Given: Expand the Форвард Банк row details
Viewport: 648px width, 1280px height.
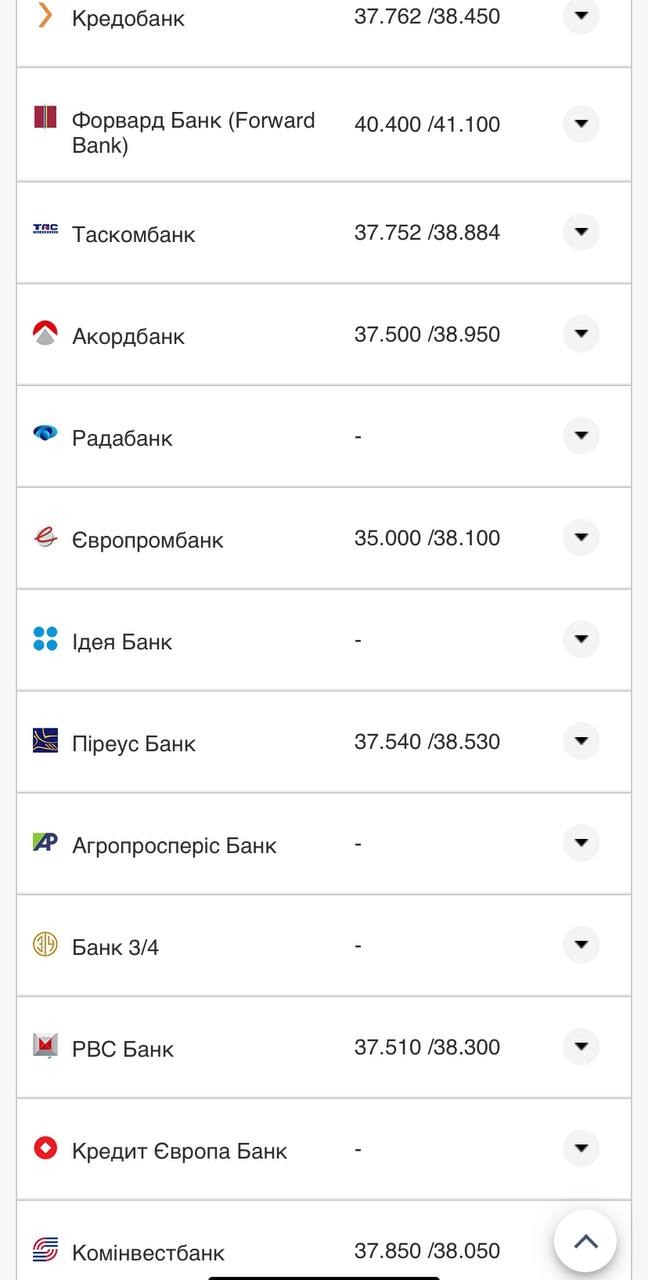Looking at the screenshot, I should pyautogui.click(x=581, y=124).
